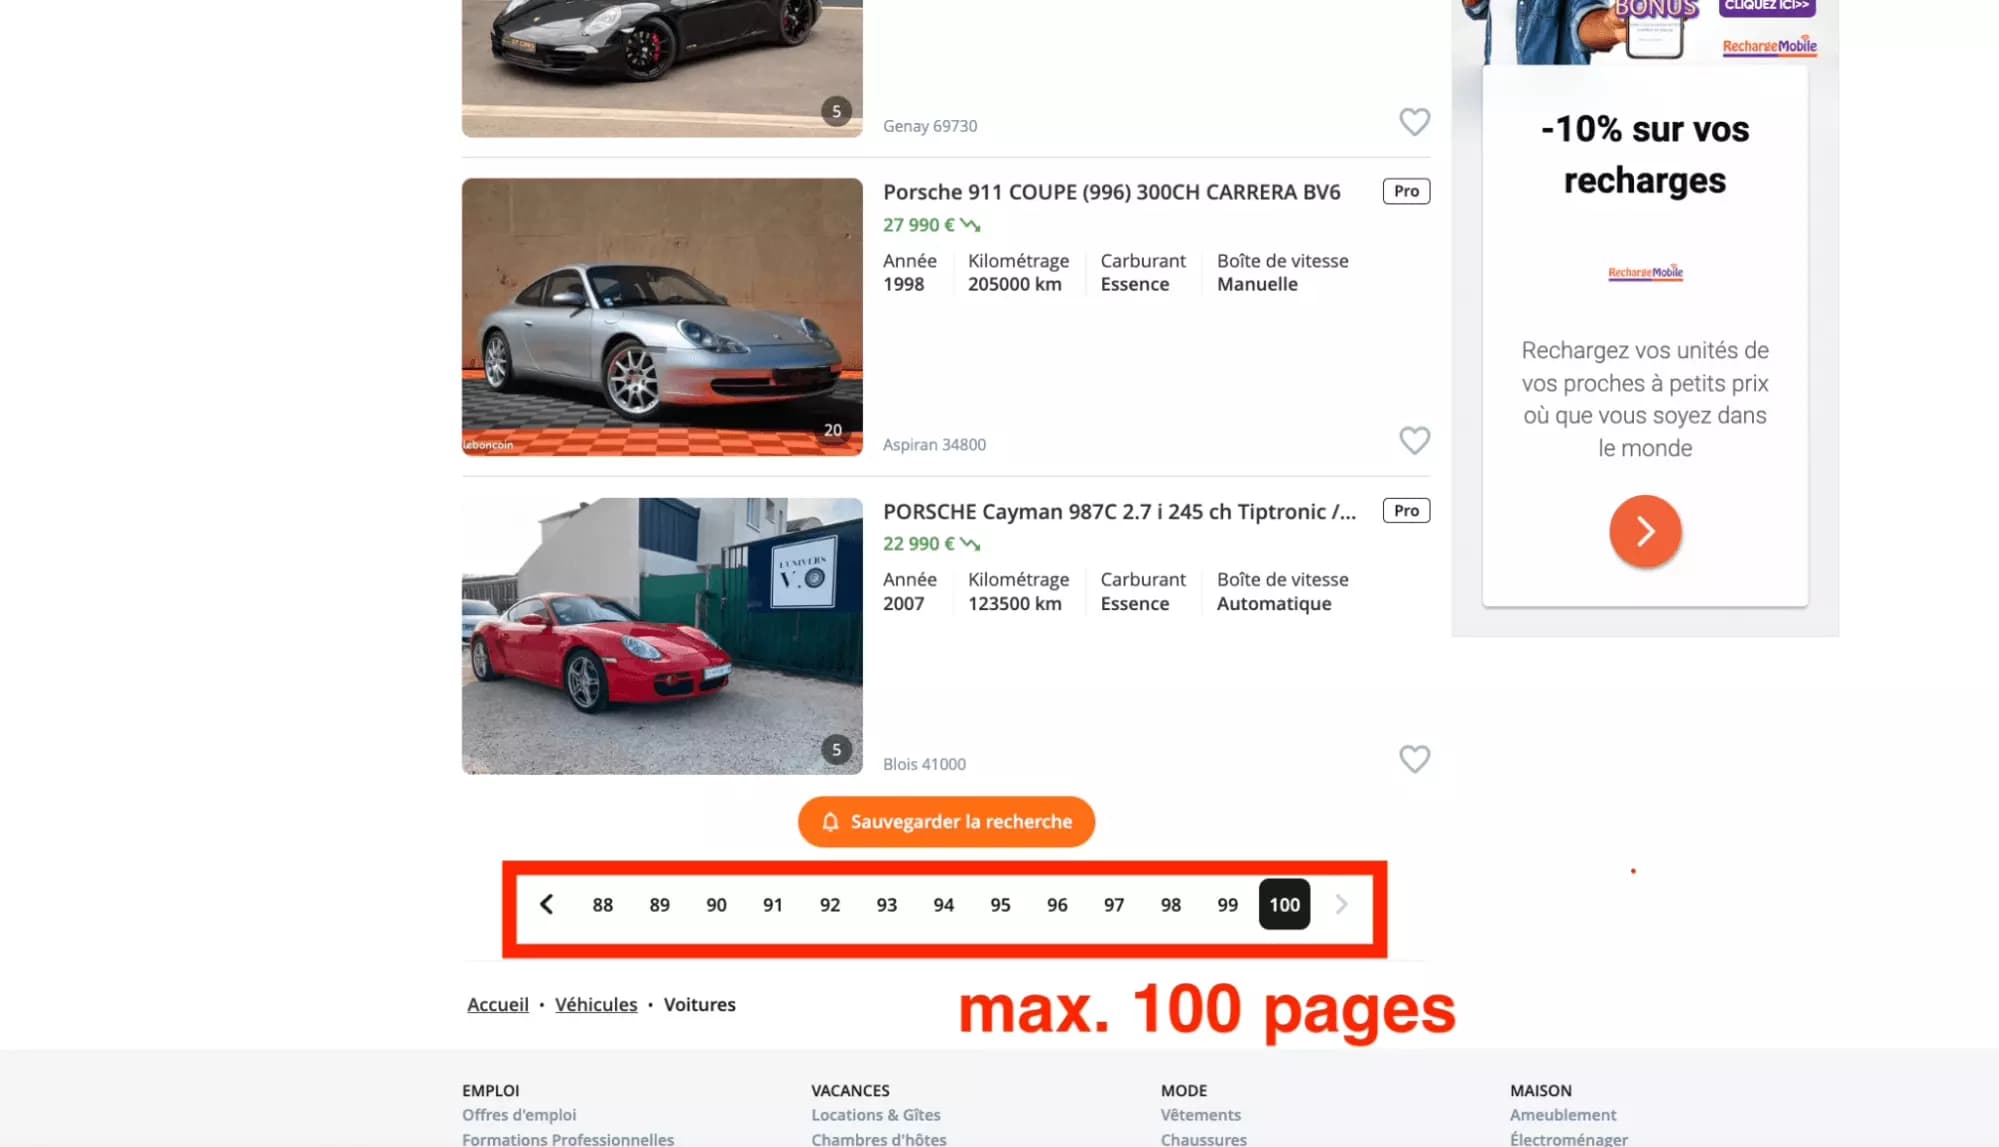1999x1147 pixels.
Task: Click the Offres d'emploi footer link
Action: click(518, 1114)
